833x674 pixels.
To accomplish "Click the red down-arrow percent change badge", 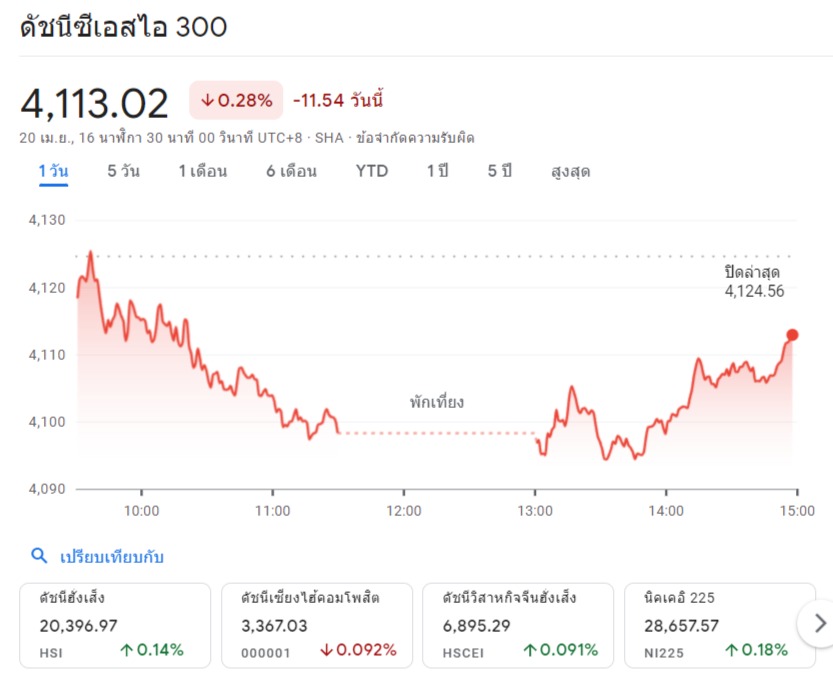I will (236, 100).
